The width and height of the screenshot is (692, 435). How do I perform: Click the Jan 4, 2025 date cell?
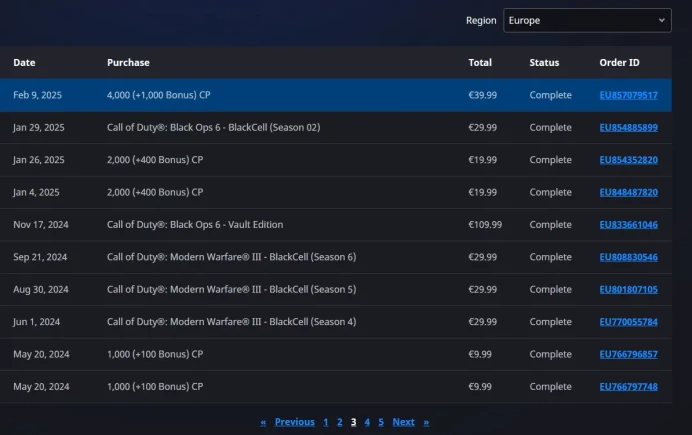click(x=36, y=192)
